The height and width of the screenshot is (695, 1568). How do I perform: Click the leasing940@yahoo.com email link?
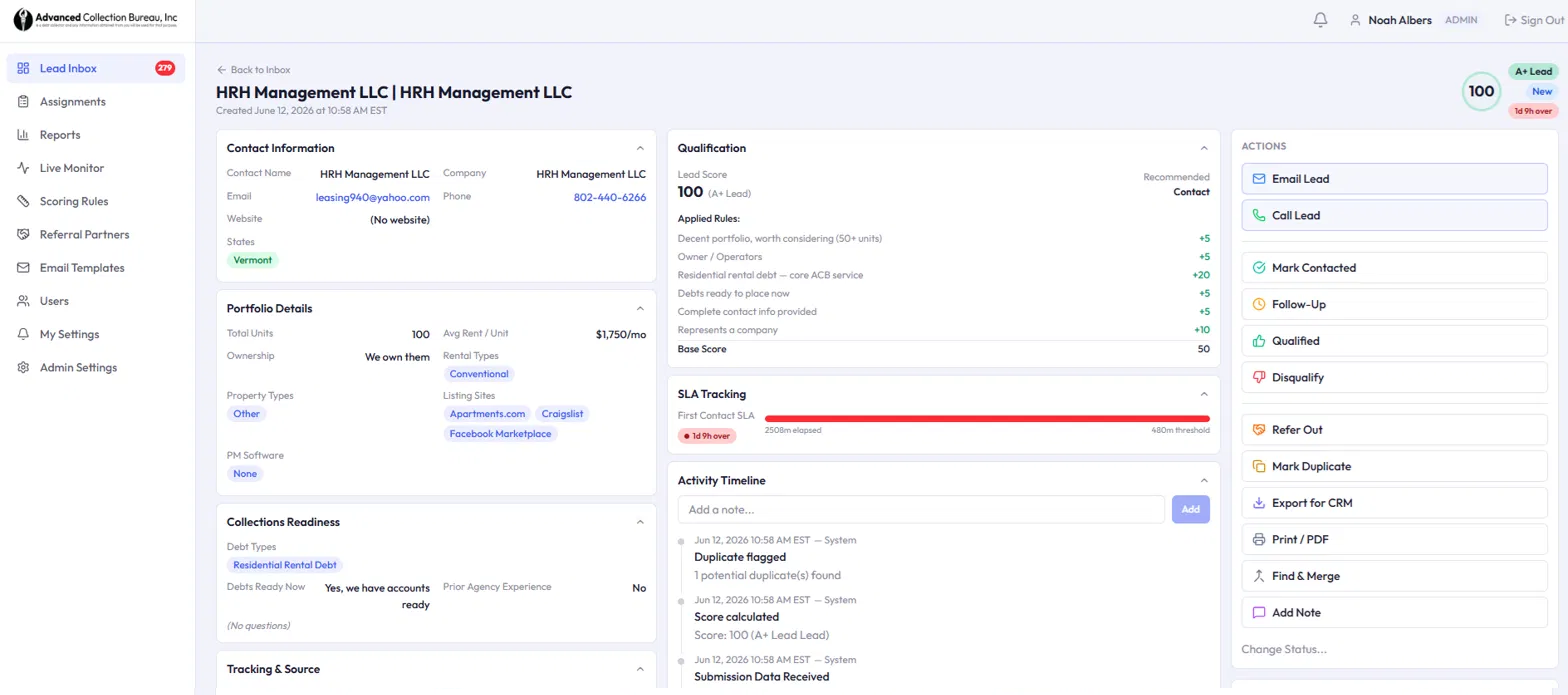click(x=373, y=198)
